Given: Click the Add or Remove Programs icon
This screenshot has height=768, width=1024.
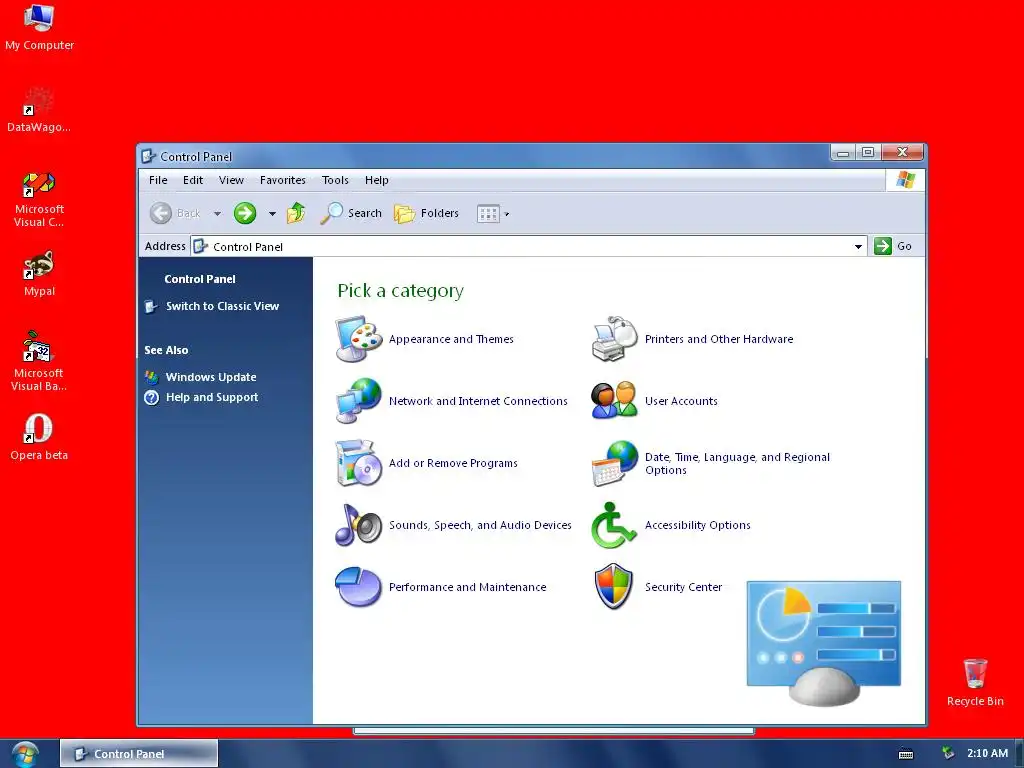Looking at the screenshot, I should coord(359,463).
